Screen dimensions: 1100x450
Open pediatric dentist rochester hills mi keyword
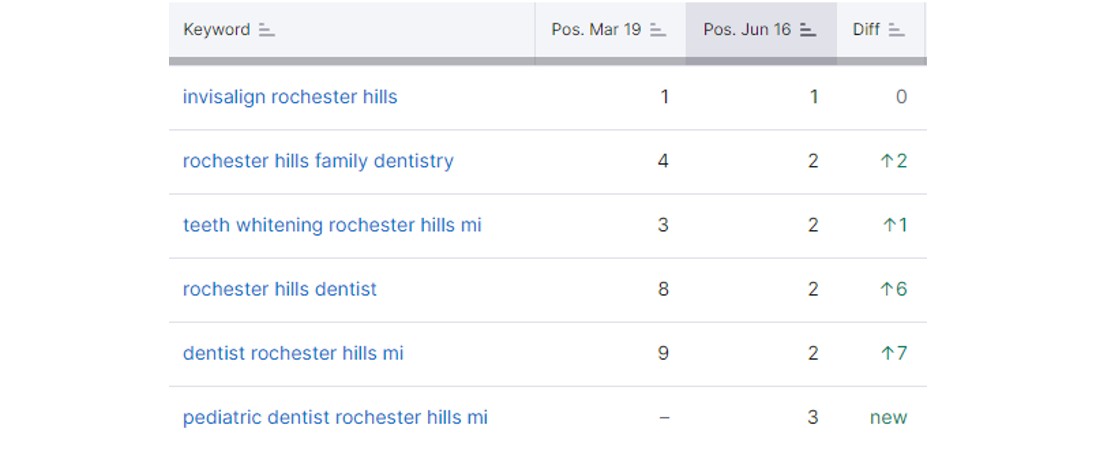(335, 418)
